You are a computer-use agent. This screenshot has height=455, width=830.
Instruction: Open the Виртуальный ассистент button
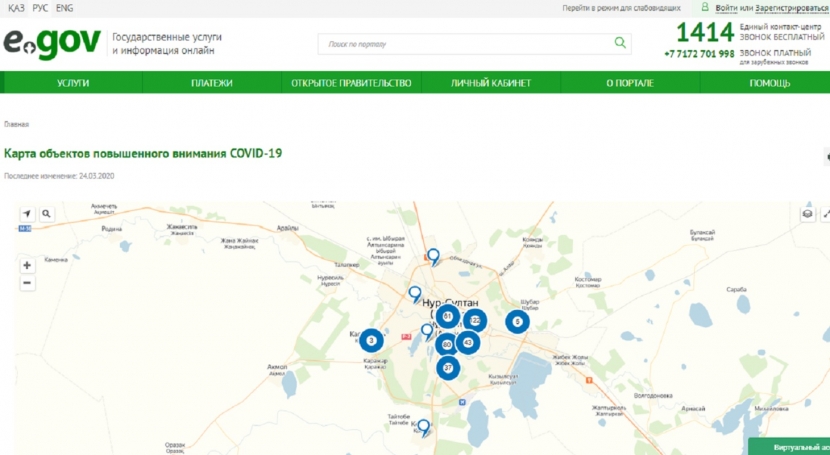click(x=790, y=447)
